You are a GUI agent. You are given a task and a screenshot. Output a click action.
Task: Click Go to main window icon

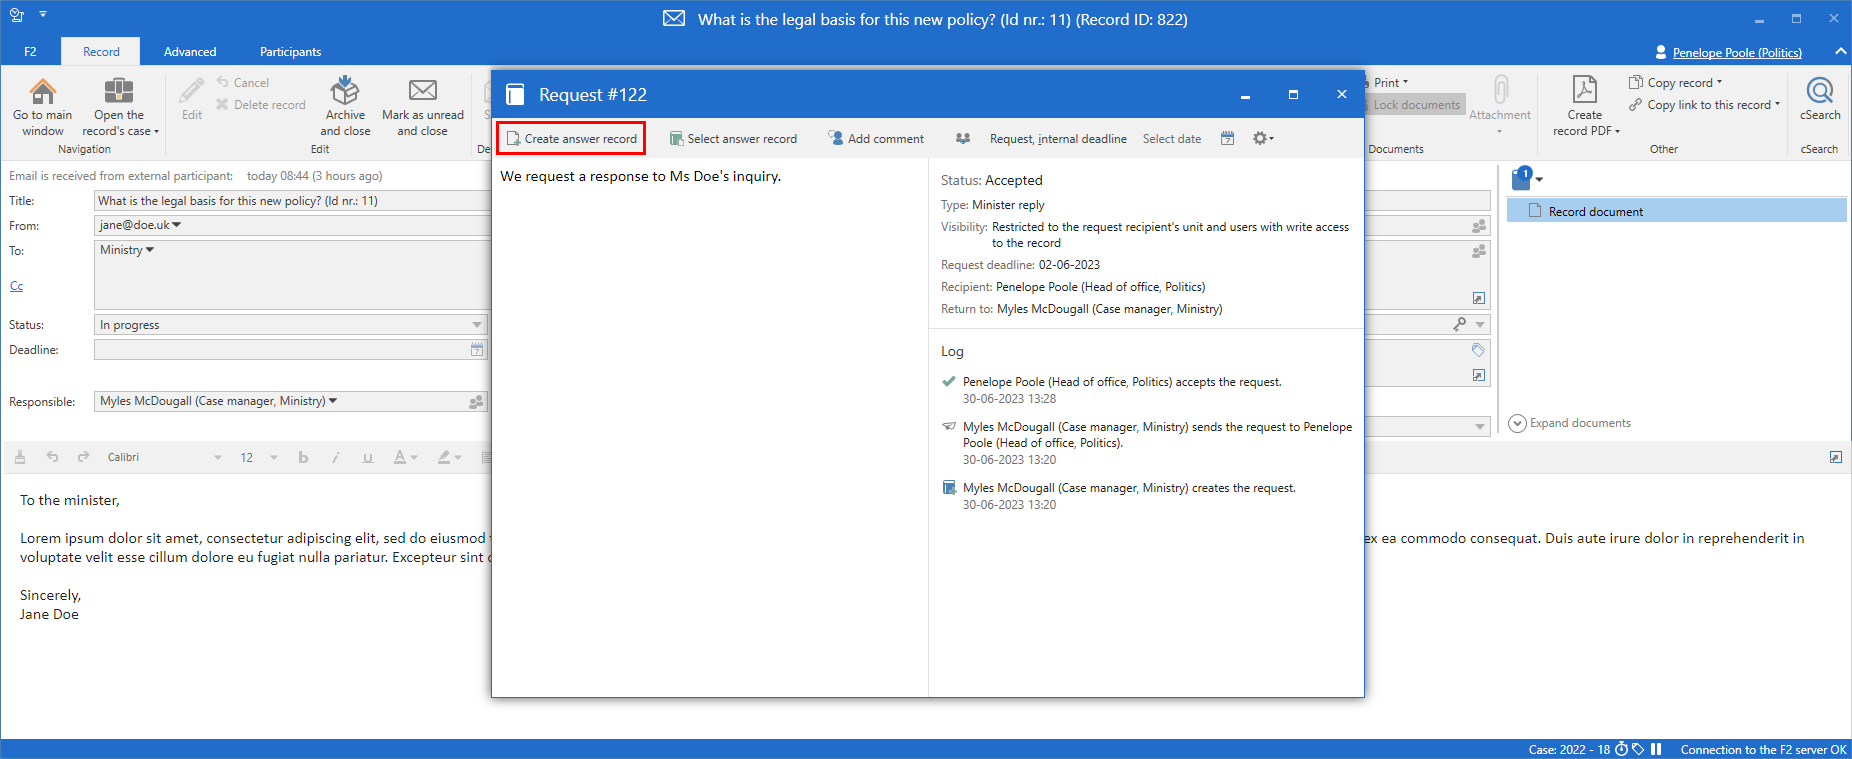(42, 92)
